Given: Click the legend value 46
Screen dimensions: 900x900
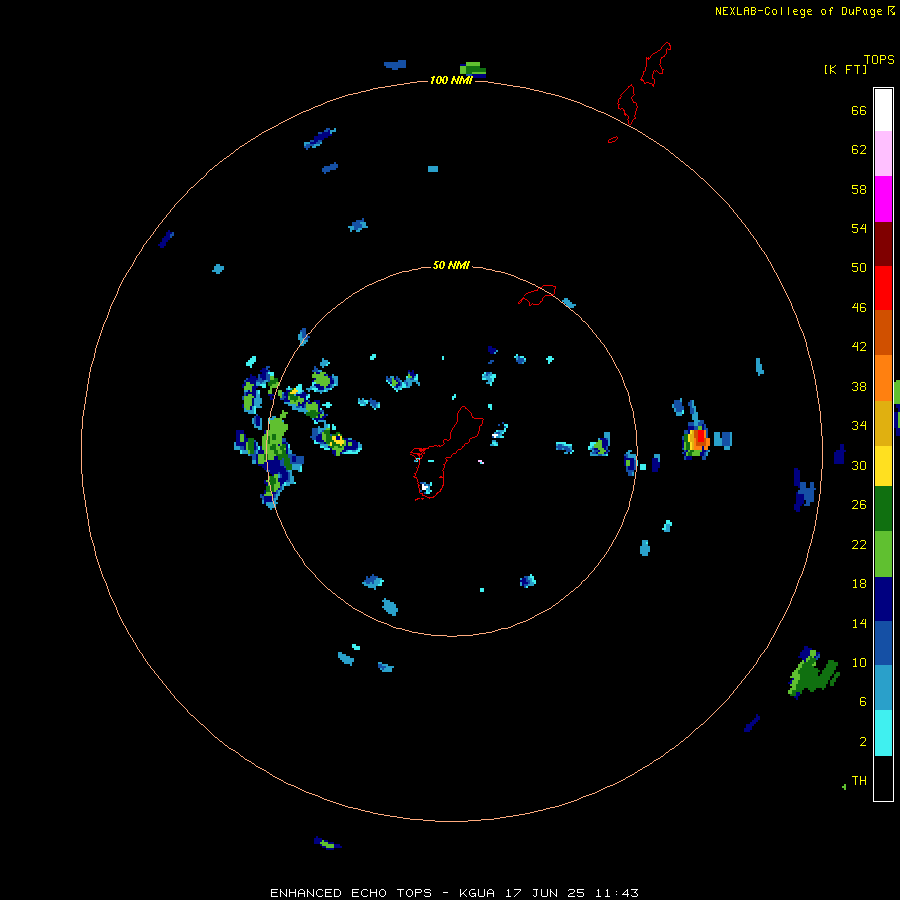Looking at the screenshot, I should [x=859, y=308].
